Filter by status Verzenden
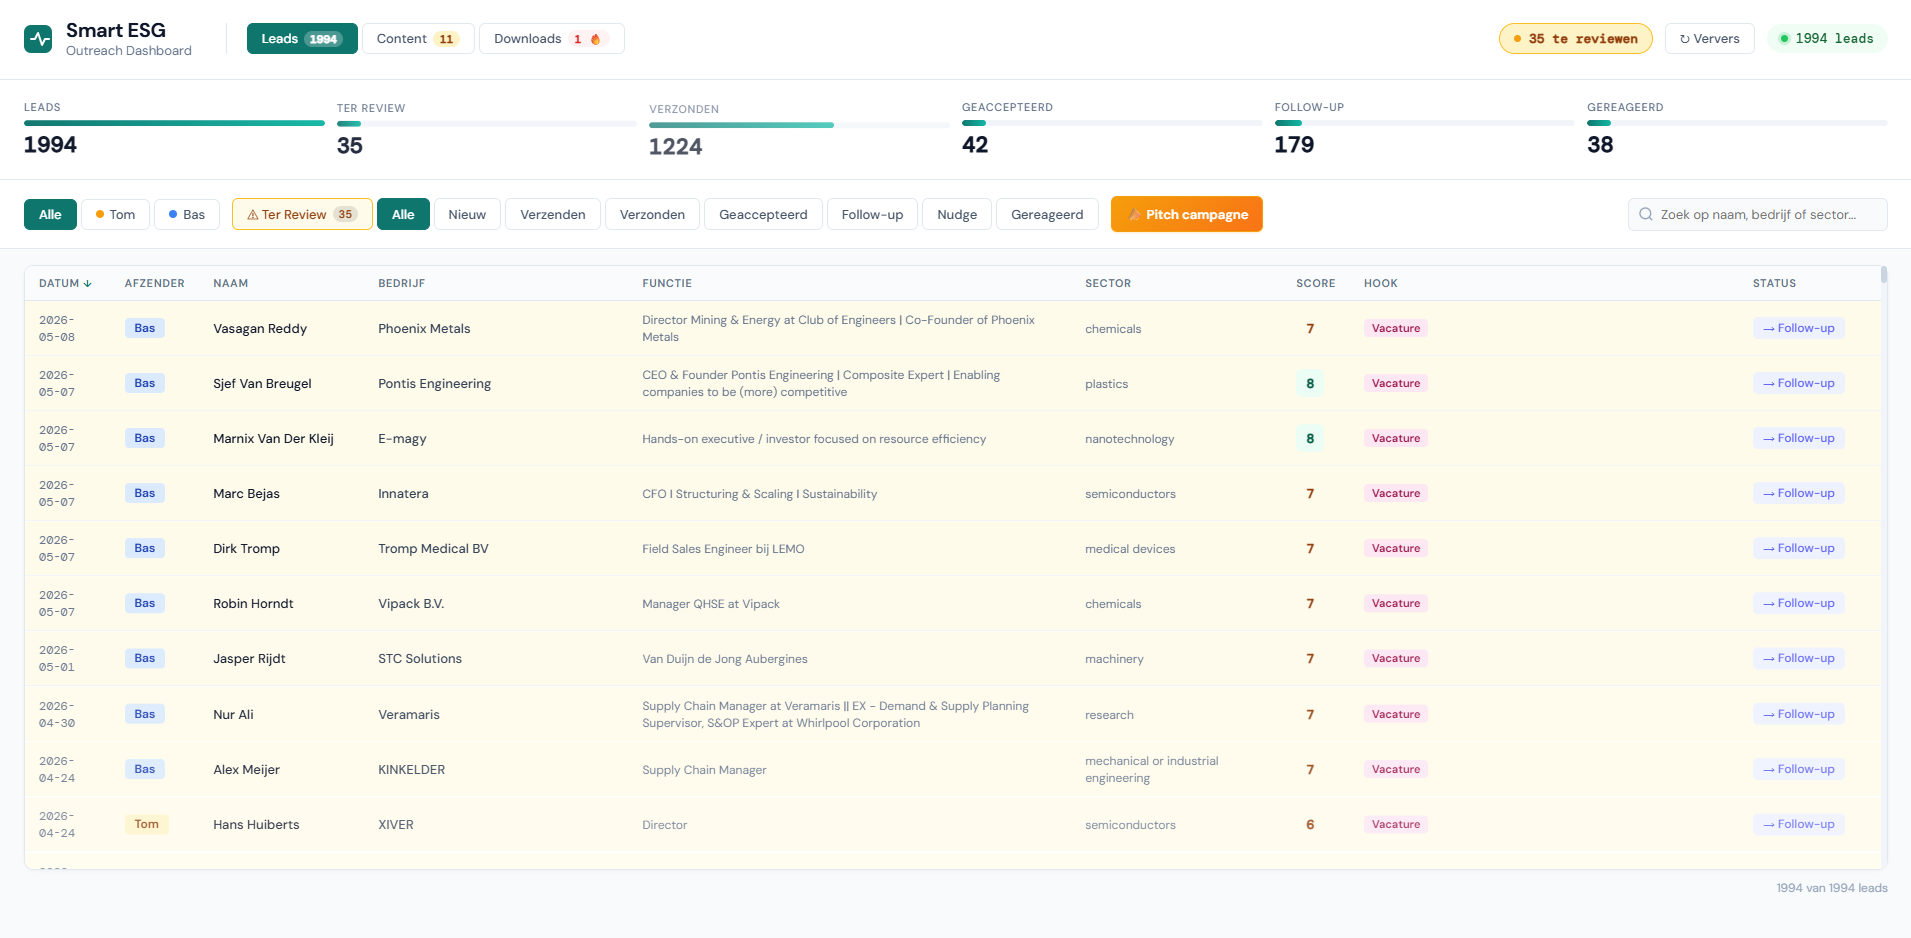The height and width of the screenshot is (938, 1911). point(553,214)
